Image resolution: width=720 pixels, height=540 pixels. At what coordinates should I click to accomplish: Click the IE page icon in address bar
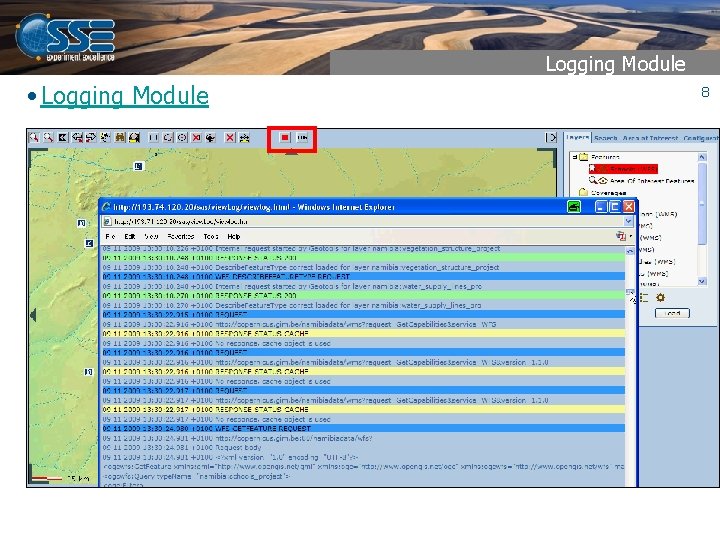107,221
